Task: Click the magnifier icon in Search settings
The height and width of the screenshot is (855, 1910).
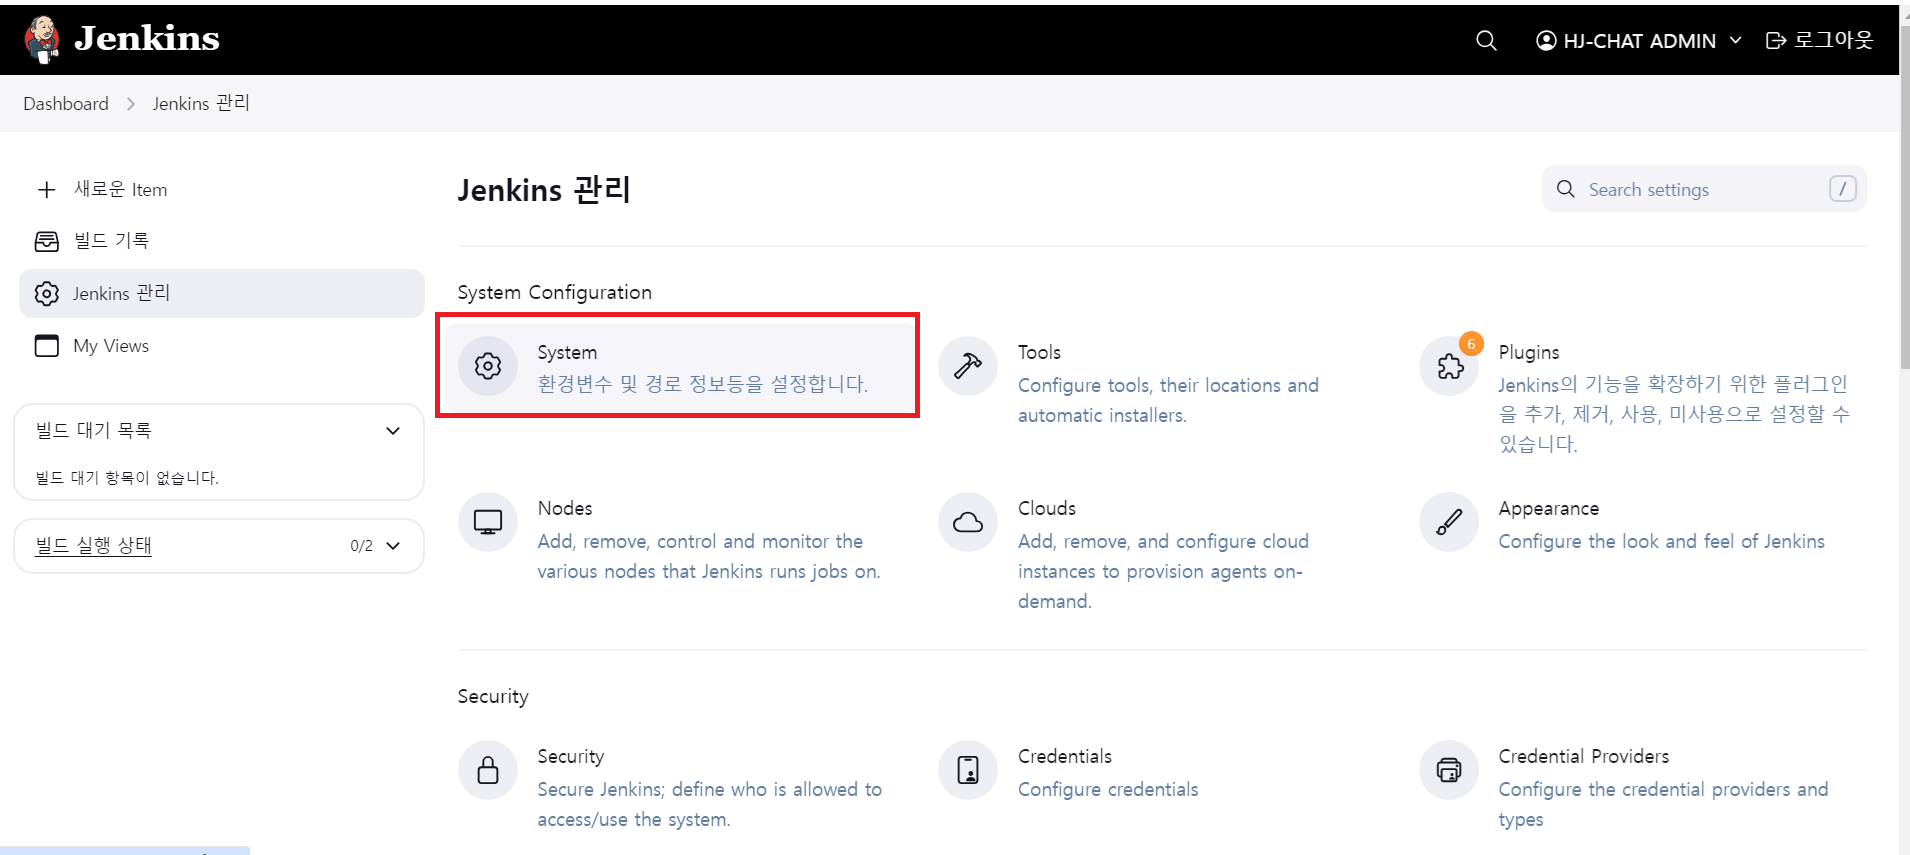Action: click(1566, 189)
